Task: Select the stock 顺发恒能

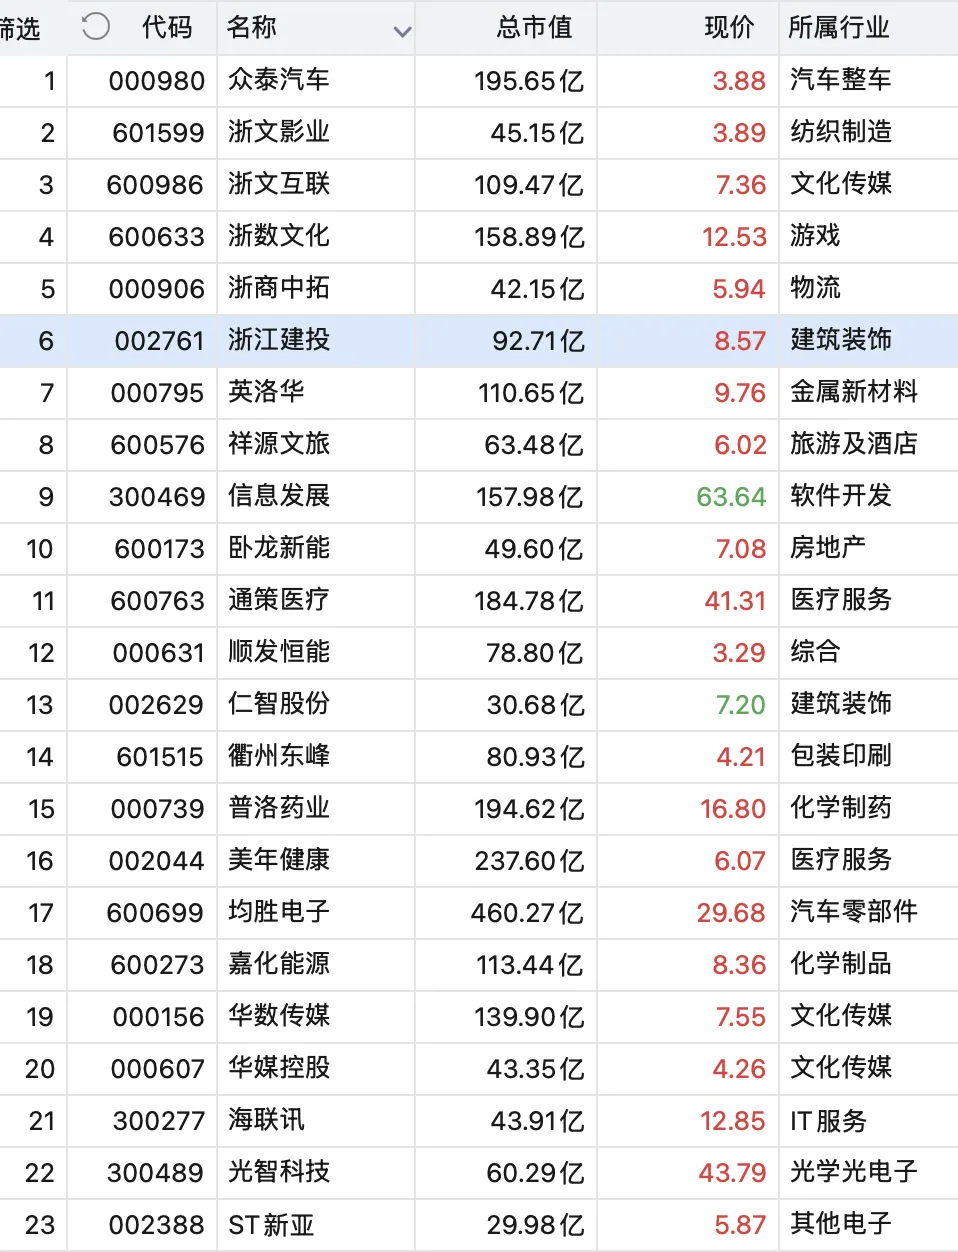Action: point(279,652)
